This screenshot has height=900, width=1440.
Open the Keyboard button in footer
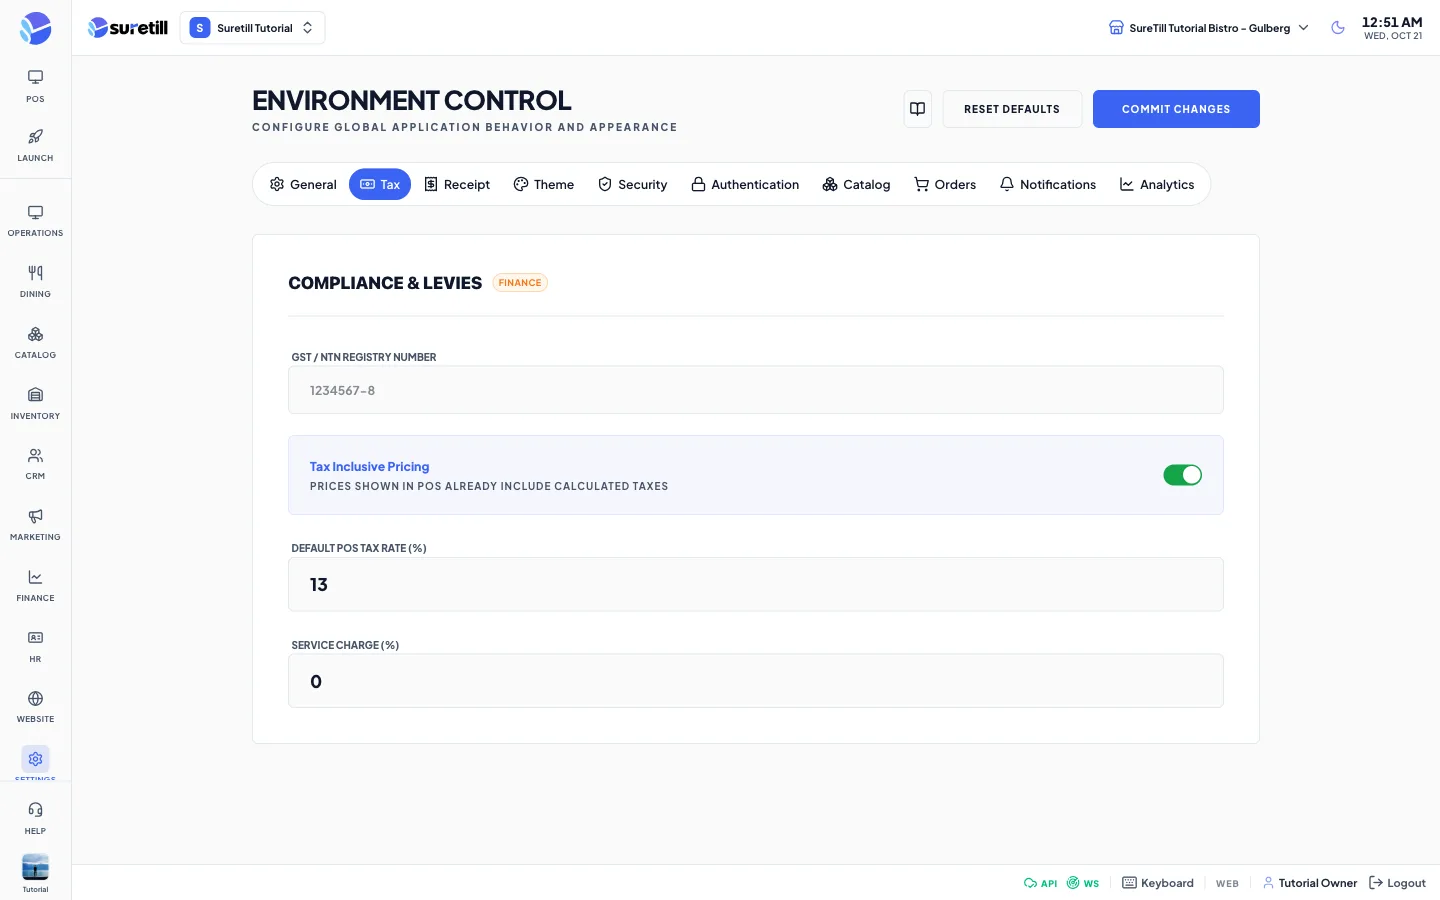tap(1158, 883)
